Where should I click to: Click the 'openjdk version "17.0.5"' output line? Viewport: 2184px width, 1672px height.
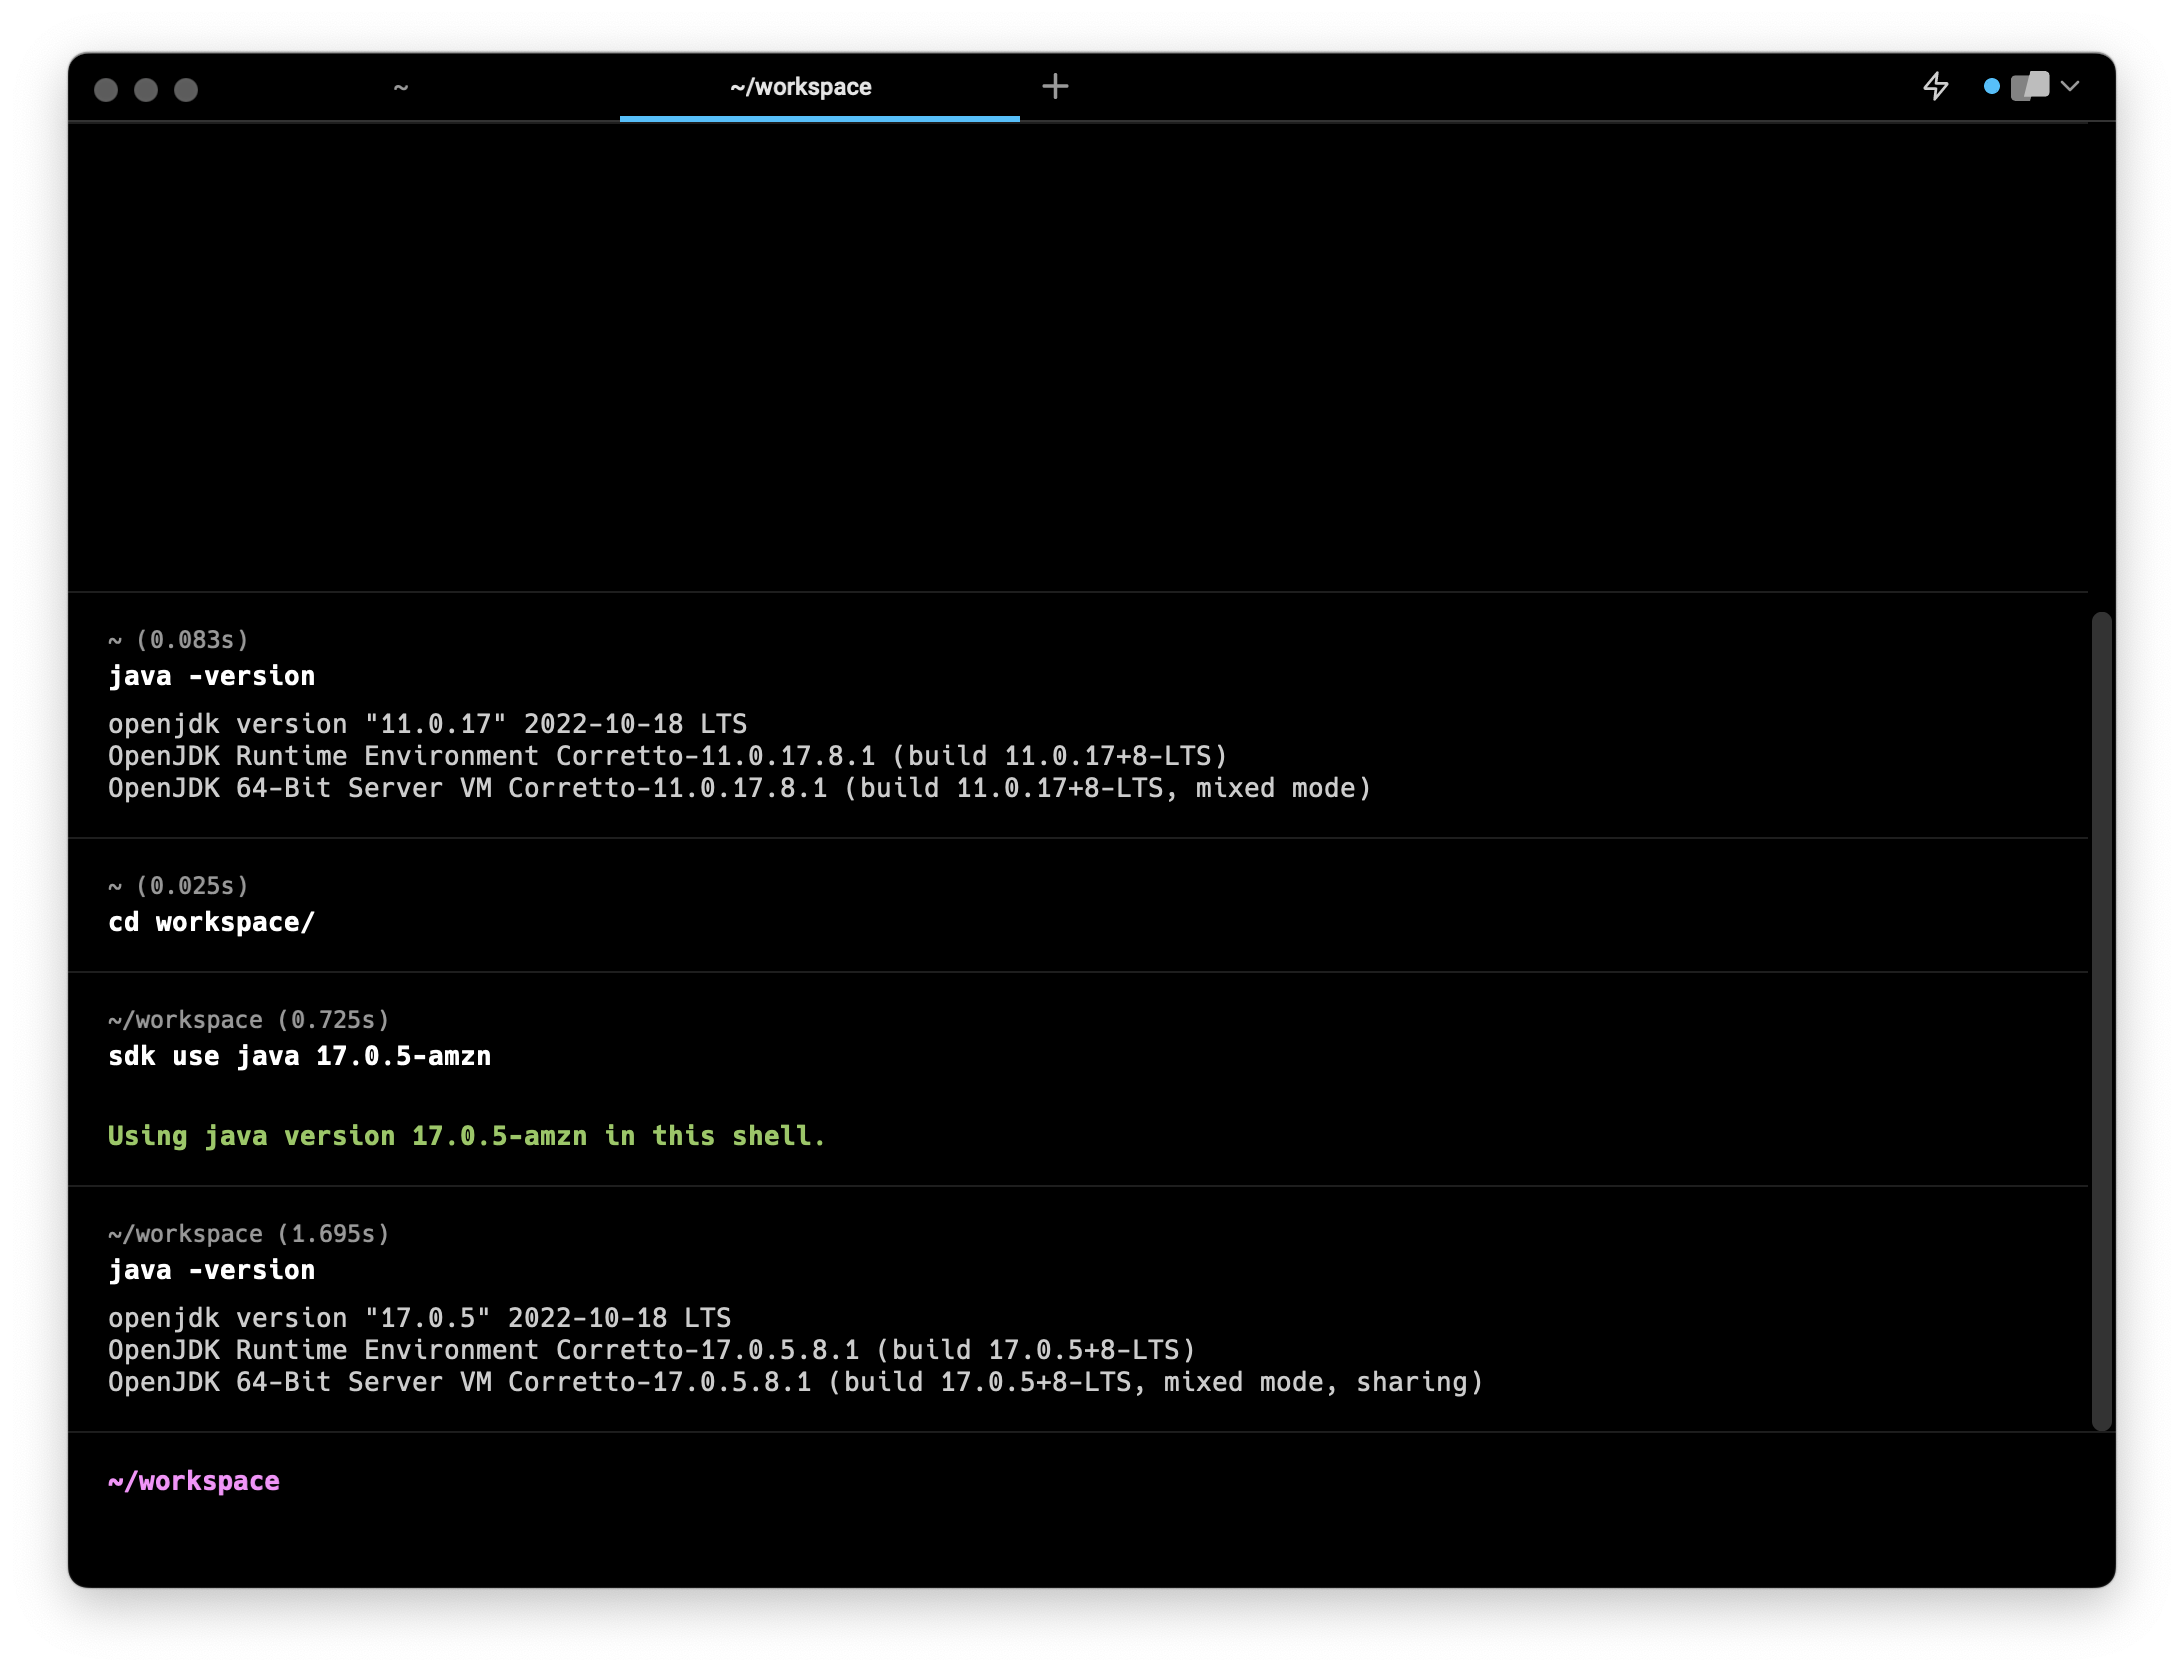point(420,1318)
